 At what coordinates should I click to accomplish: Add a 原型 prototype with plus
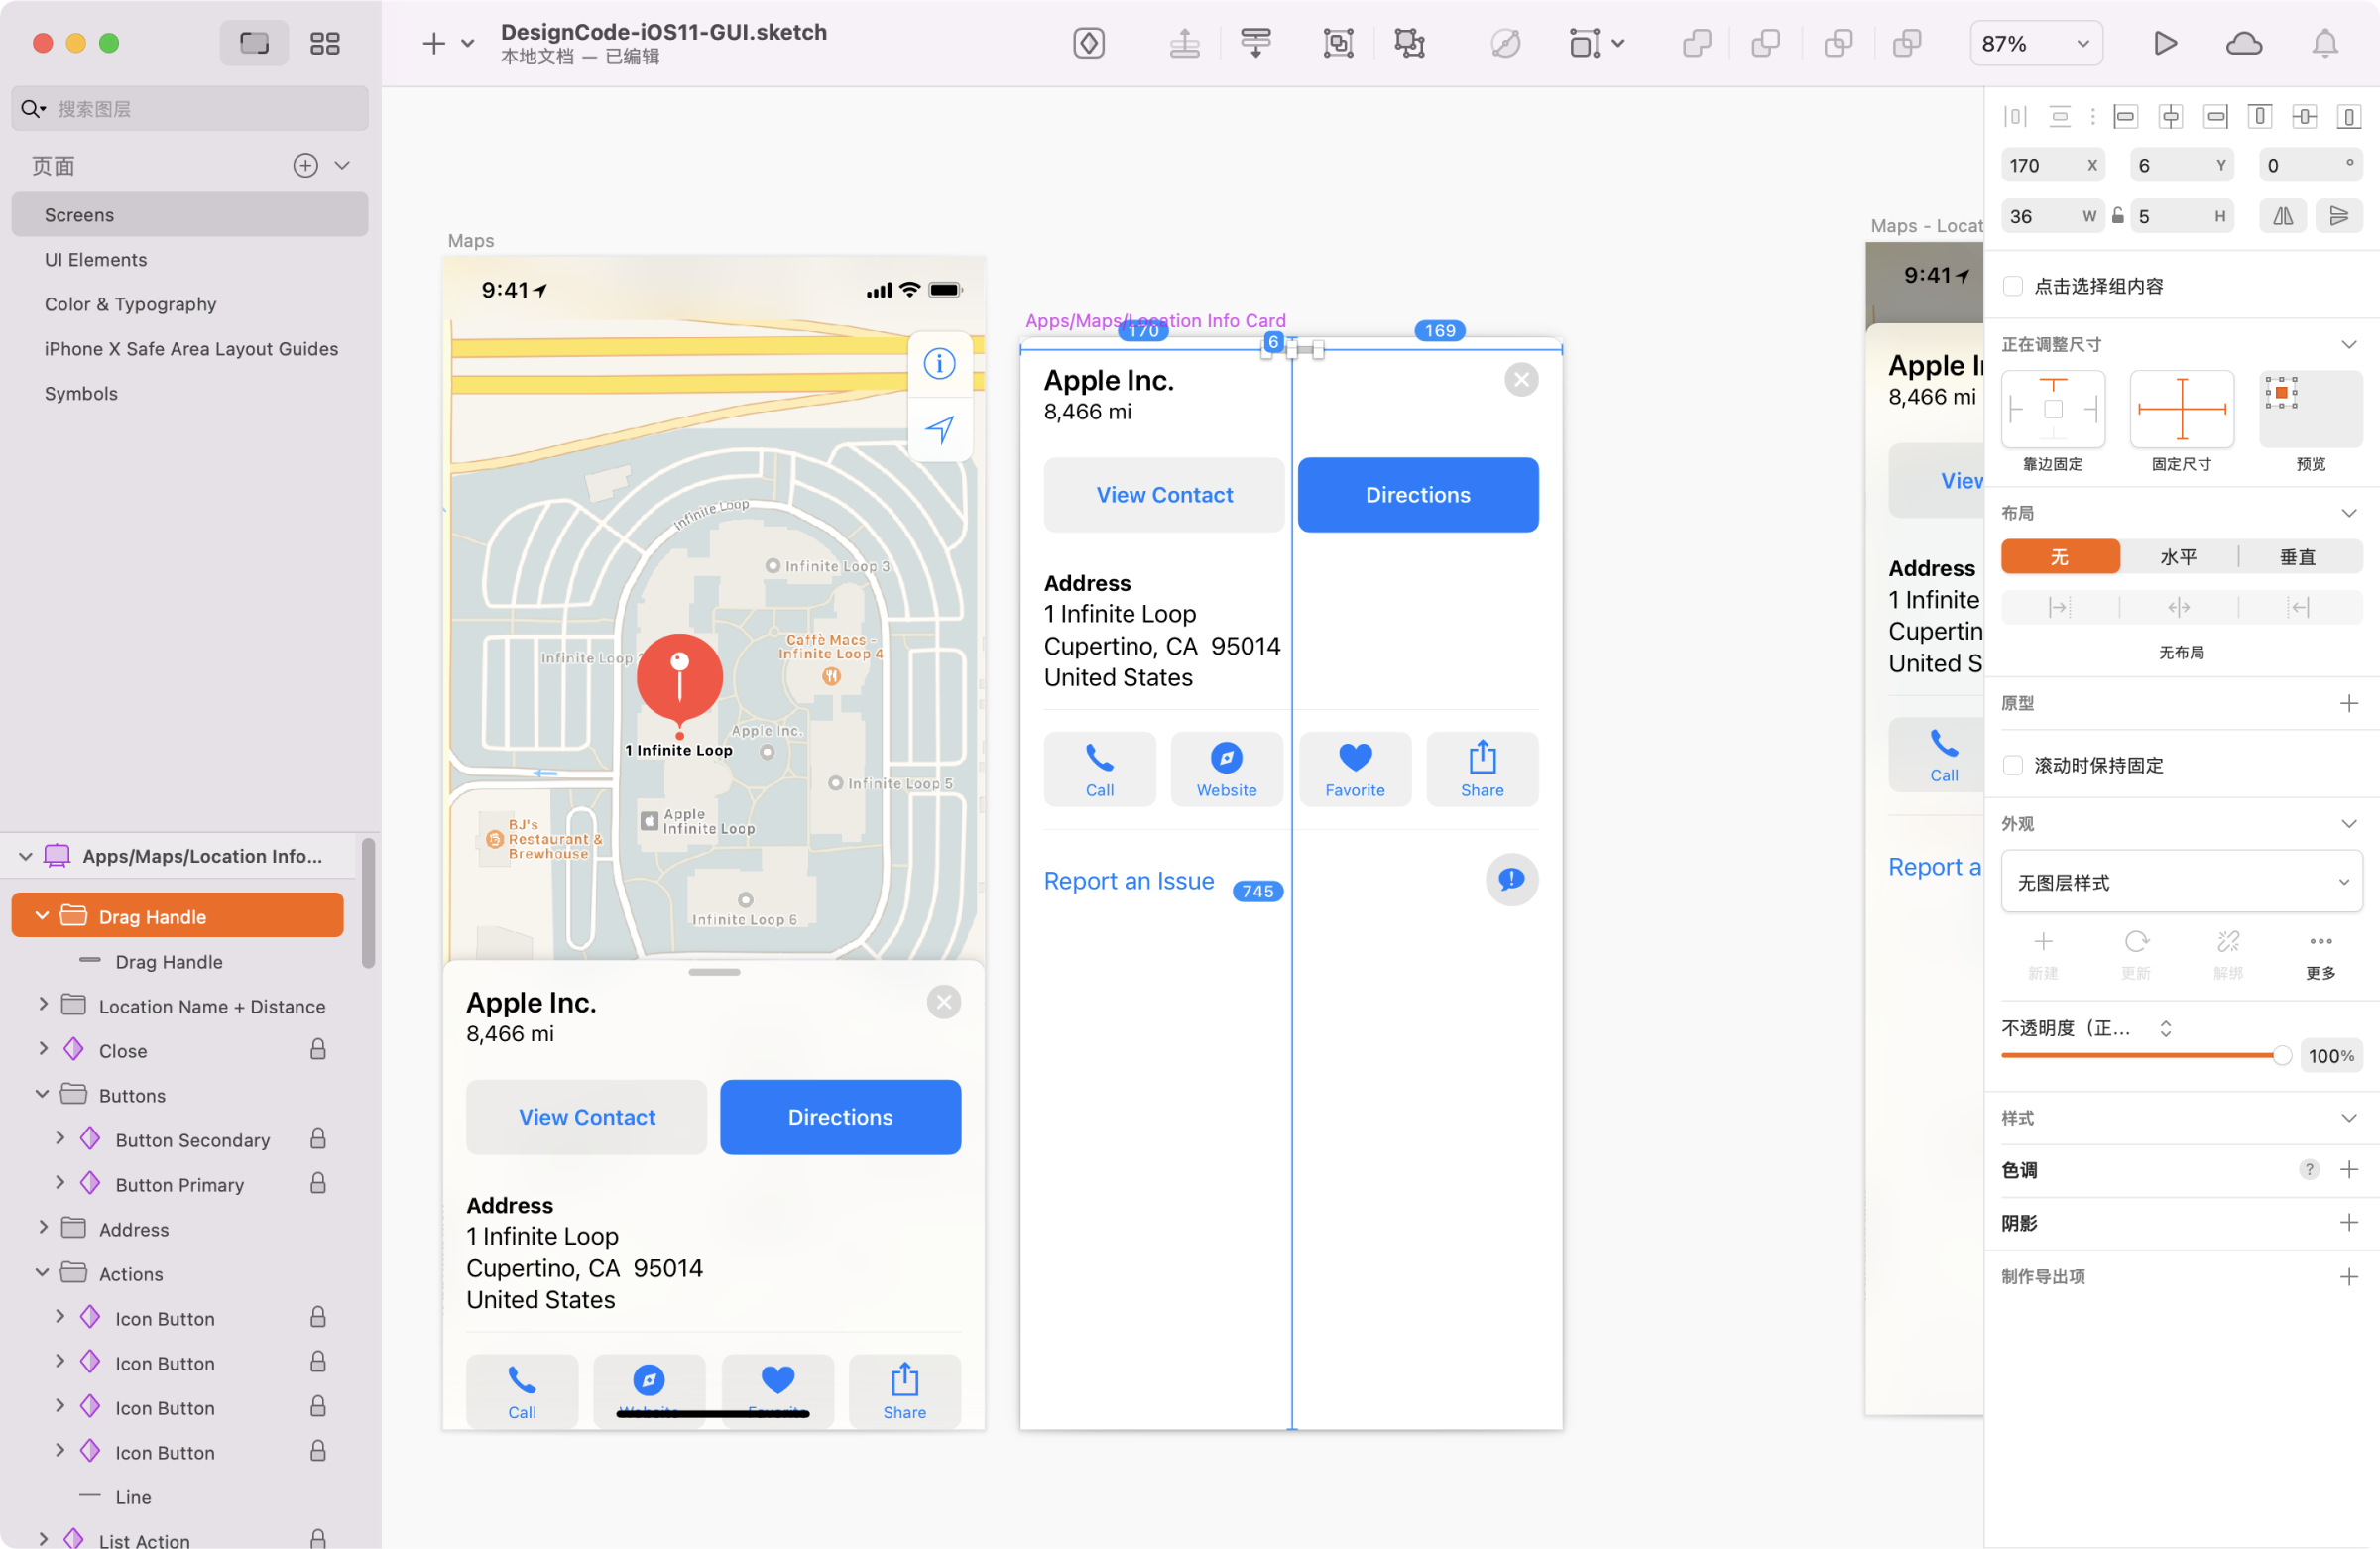click(2349, 703)
